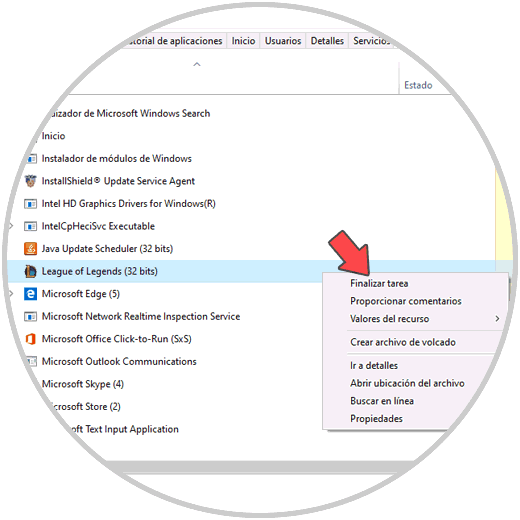Expand the Microsoft Edge (5) process group
520x520 pixels.
pos(11,294)
